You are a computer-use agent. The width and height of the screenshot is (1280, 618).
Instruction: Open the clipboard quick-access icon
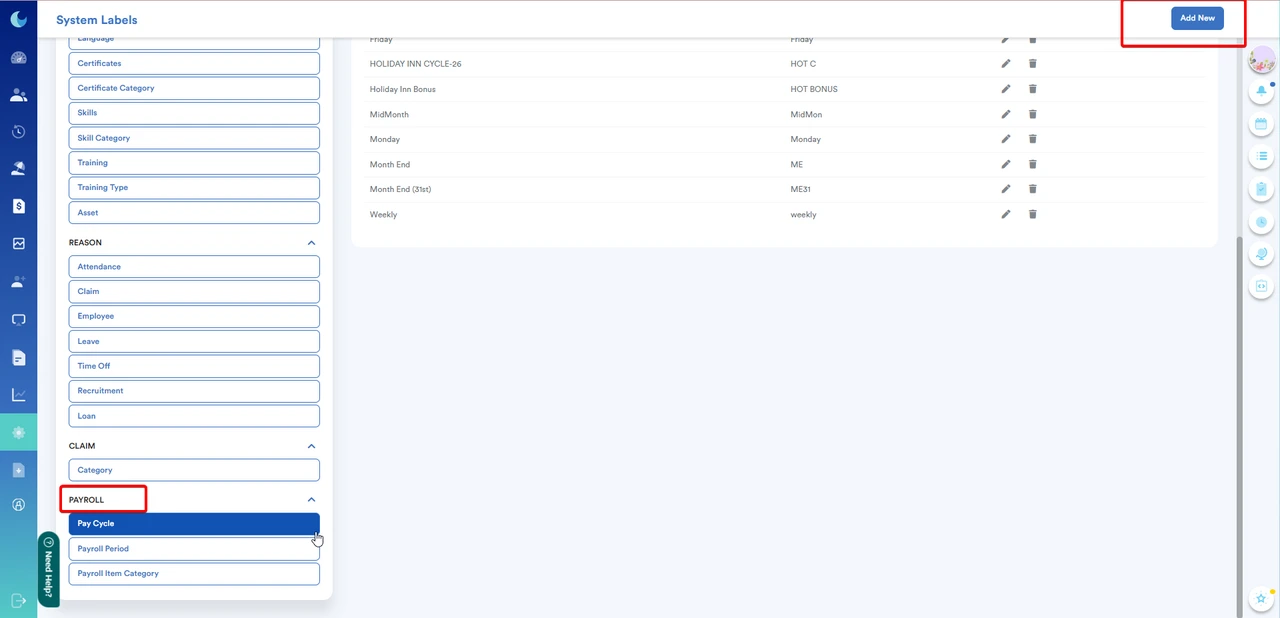point(1261,189)
